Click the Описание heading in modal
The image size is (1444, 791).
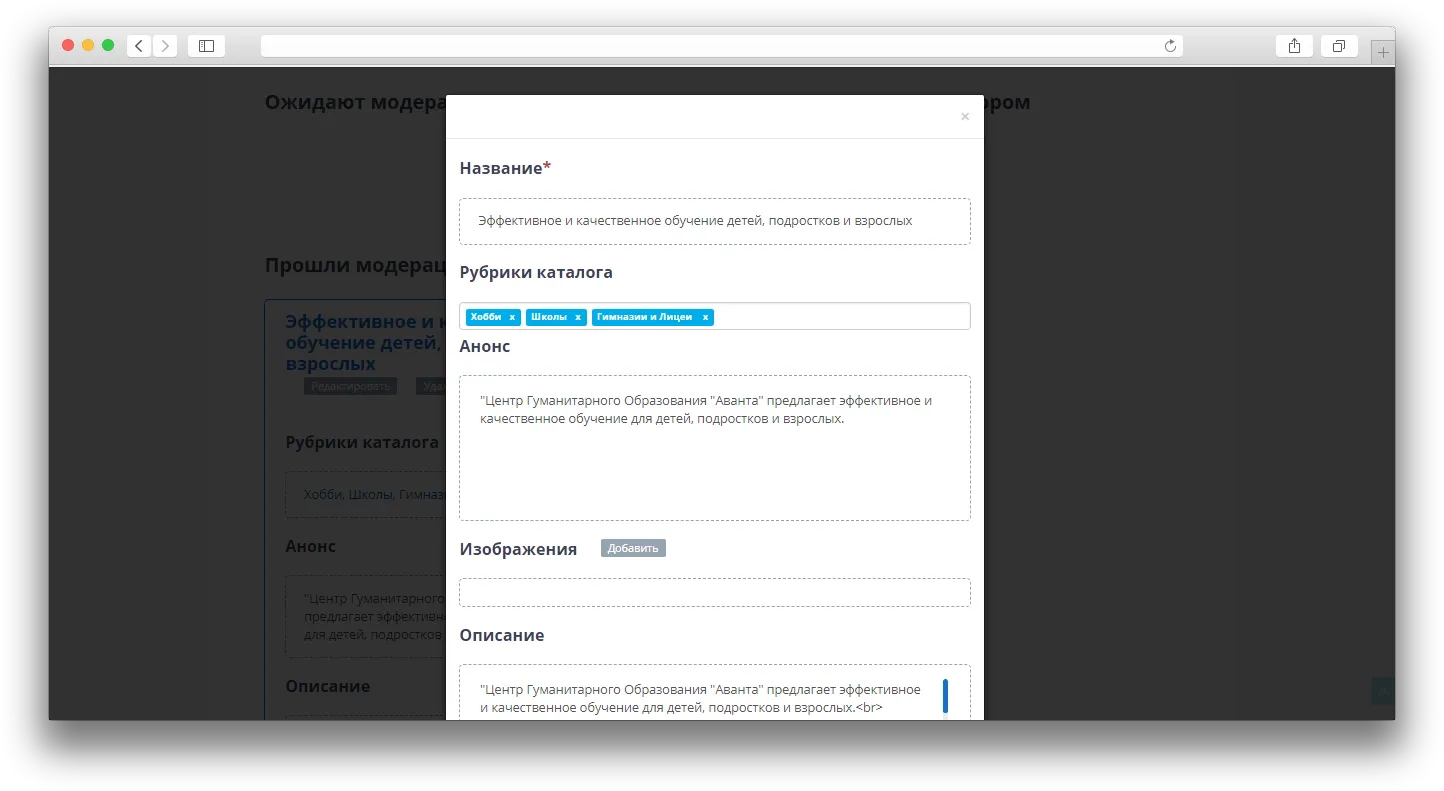[x=502, y=635]
